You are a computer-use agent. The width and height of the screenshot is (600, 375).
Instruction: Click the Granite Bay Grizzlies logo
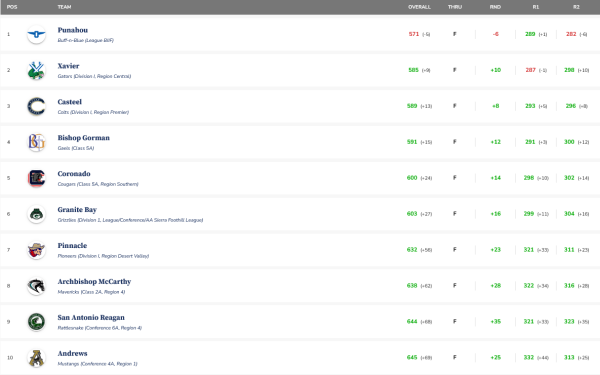click(x=36, y=214)
